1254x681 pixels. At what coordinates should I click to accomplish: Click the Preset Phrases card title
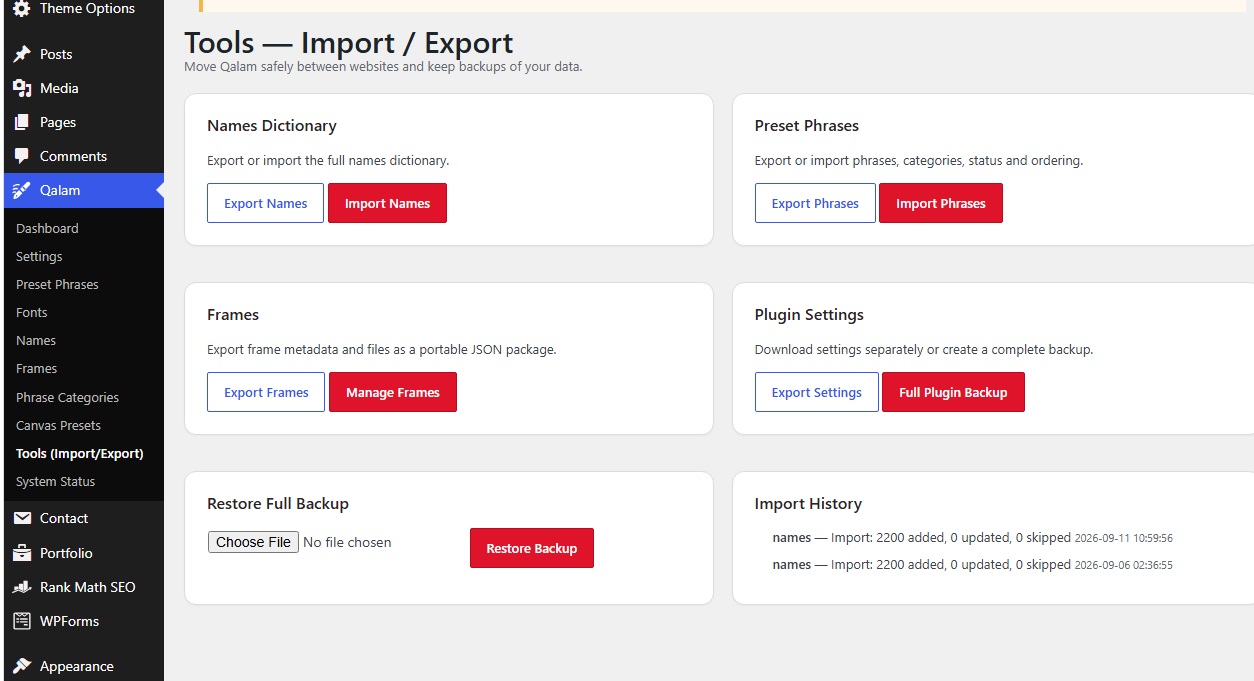tap(807, 126)
